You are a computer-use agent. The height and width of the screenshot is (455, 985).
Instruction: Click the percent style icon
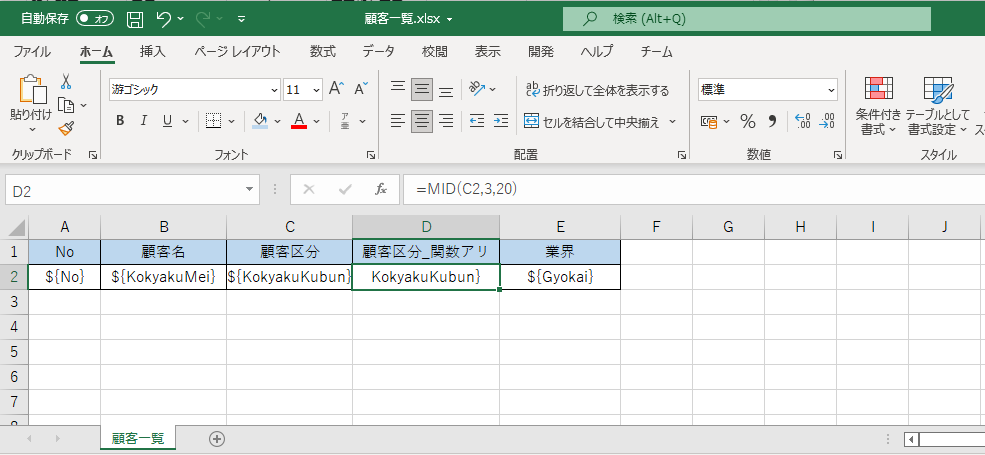pos(747,121)
